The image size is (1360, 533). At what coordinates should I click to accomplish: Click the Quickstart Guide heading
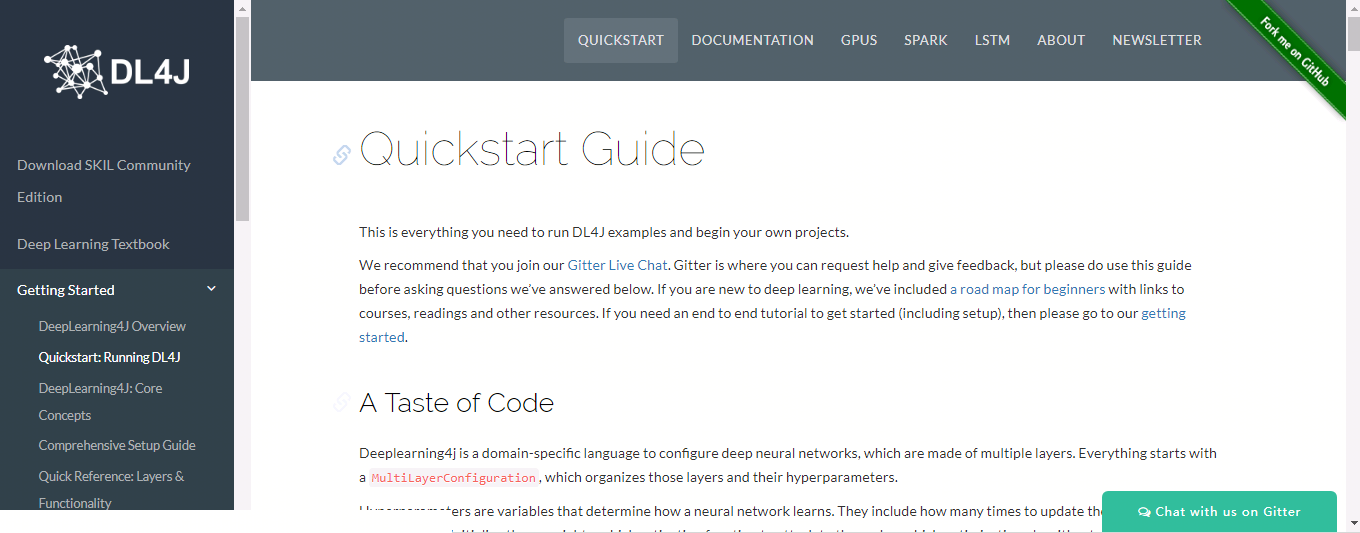point(532,149)
